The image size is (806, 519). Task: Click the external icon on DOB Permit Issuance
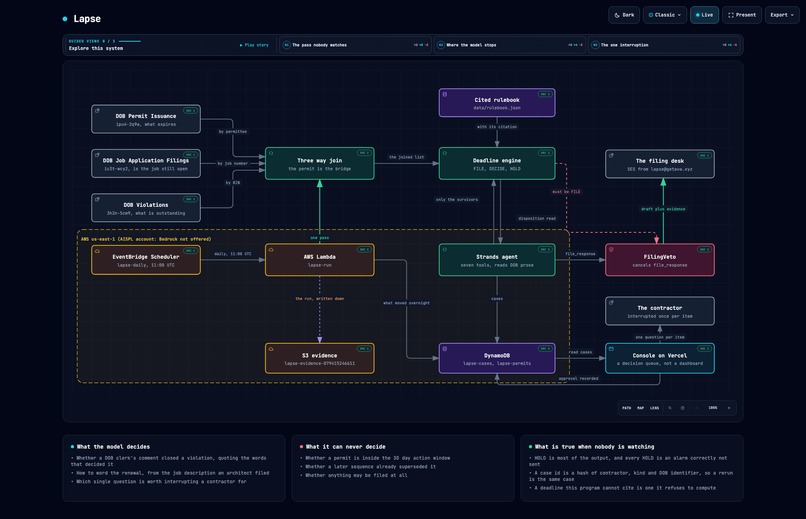pyautogui.click(x=97, y=110)
